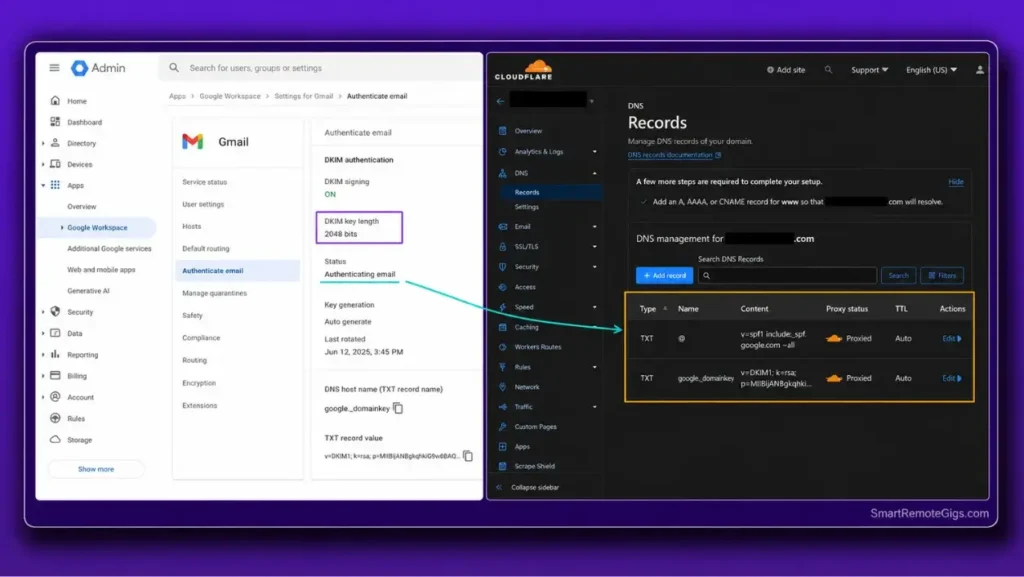
Task: Hide the setup steps notice
Action: (955, 181)
